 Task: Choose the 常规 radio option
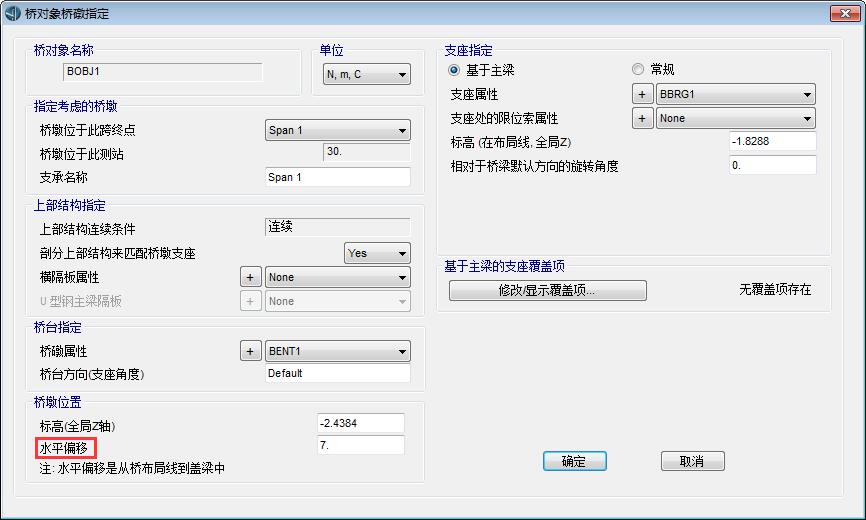point(639,70)
